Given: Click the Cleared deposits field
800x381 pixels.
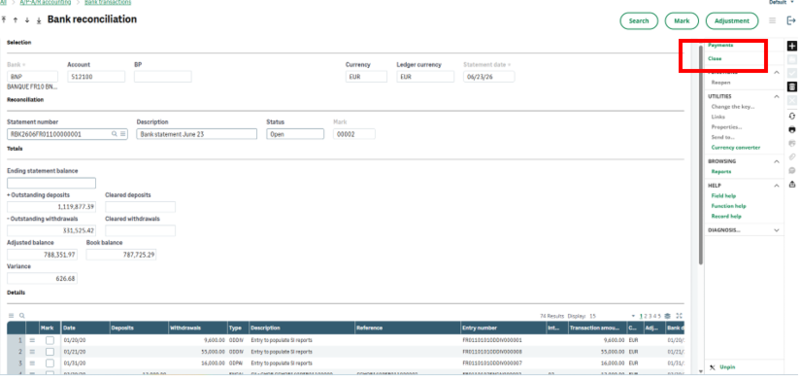Looking at the screenshot, I should (140, 207).
